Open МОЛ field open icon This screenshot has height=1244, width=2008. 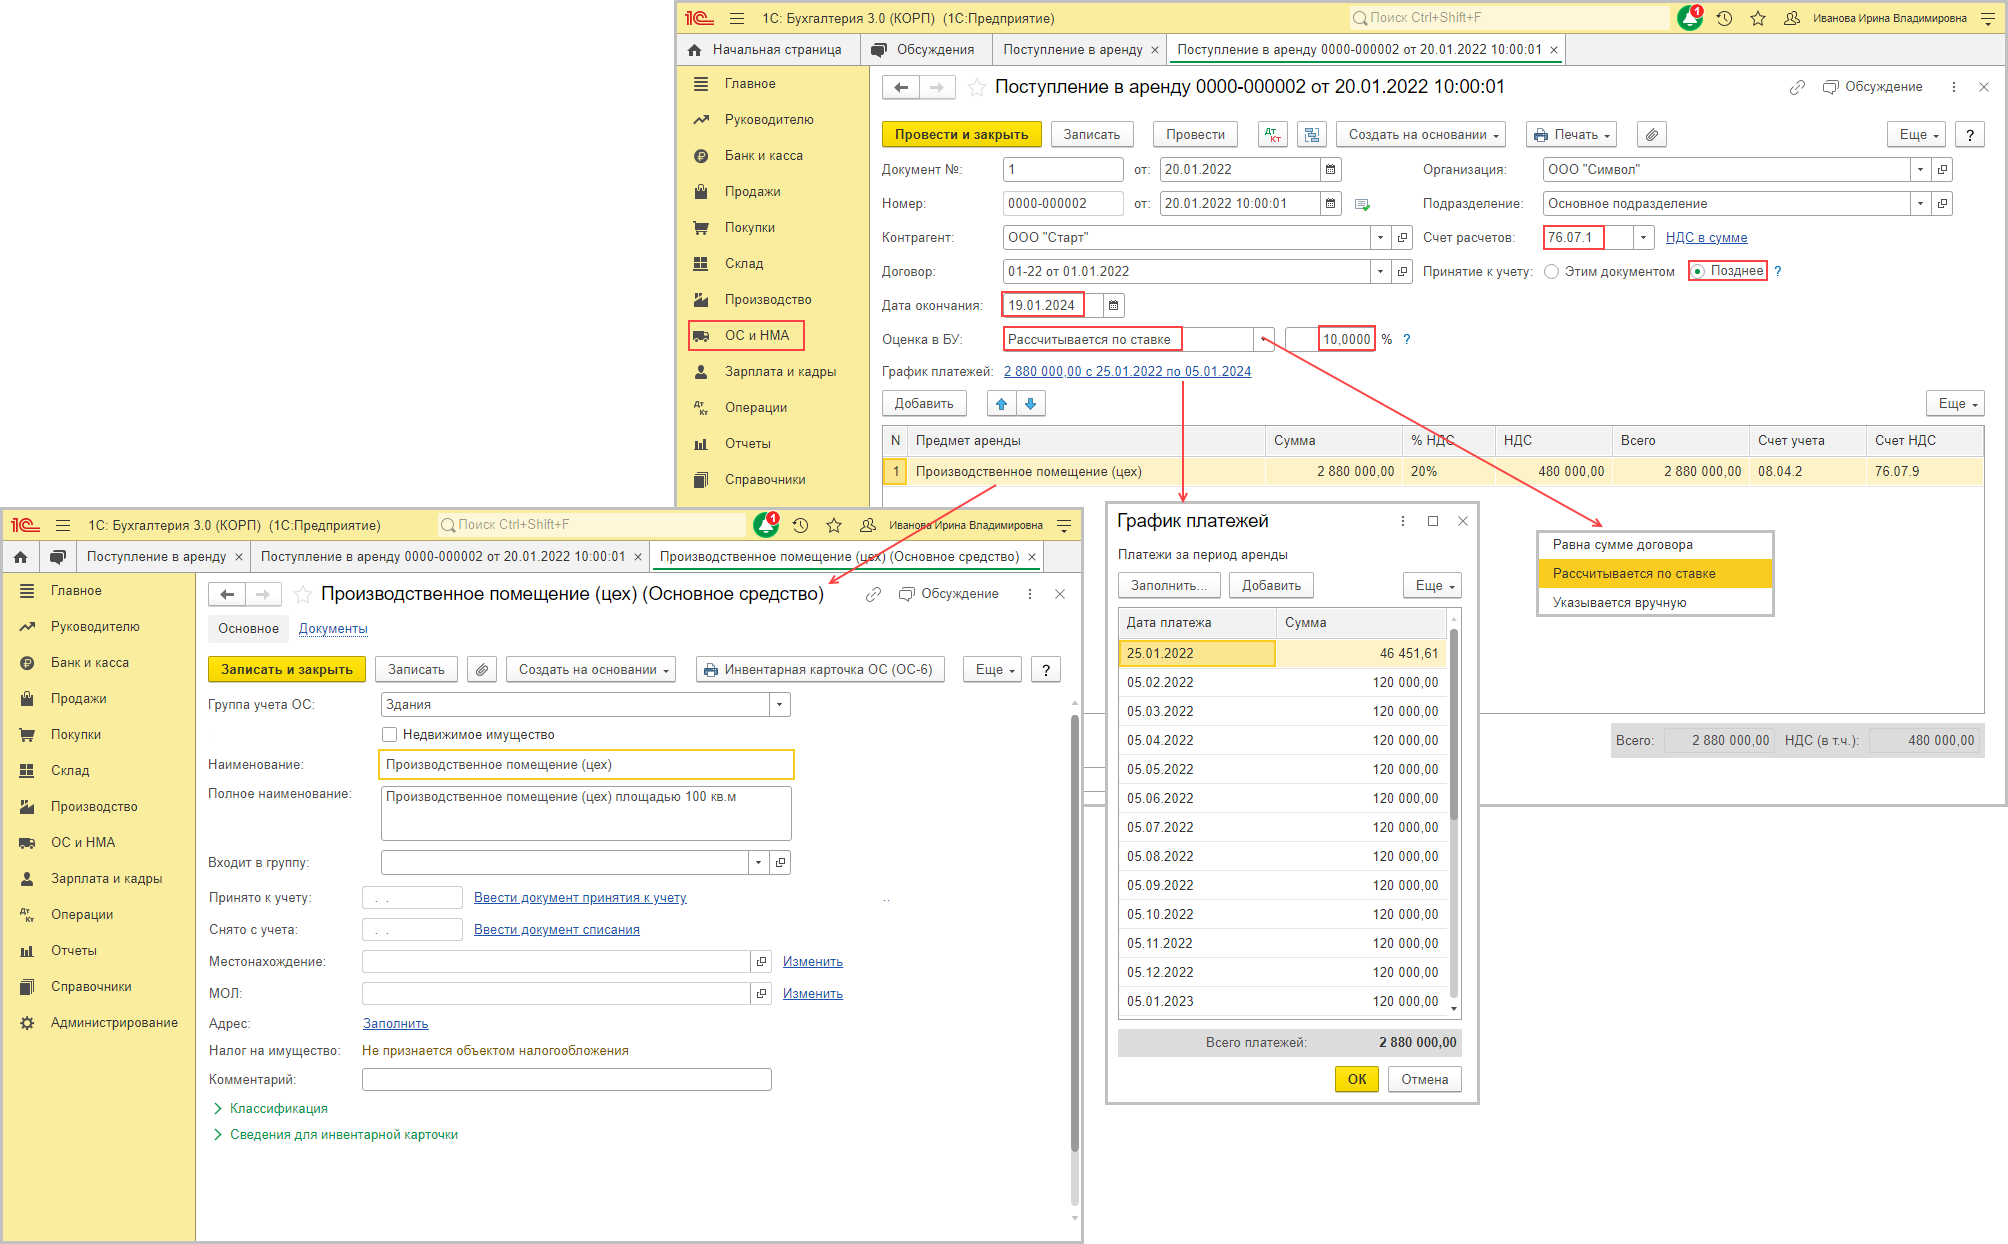pyautogui.click(x=761, y=994)
